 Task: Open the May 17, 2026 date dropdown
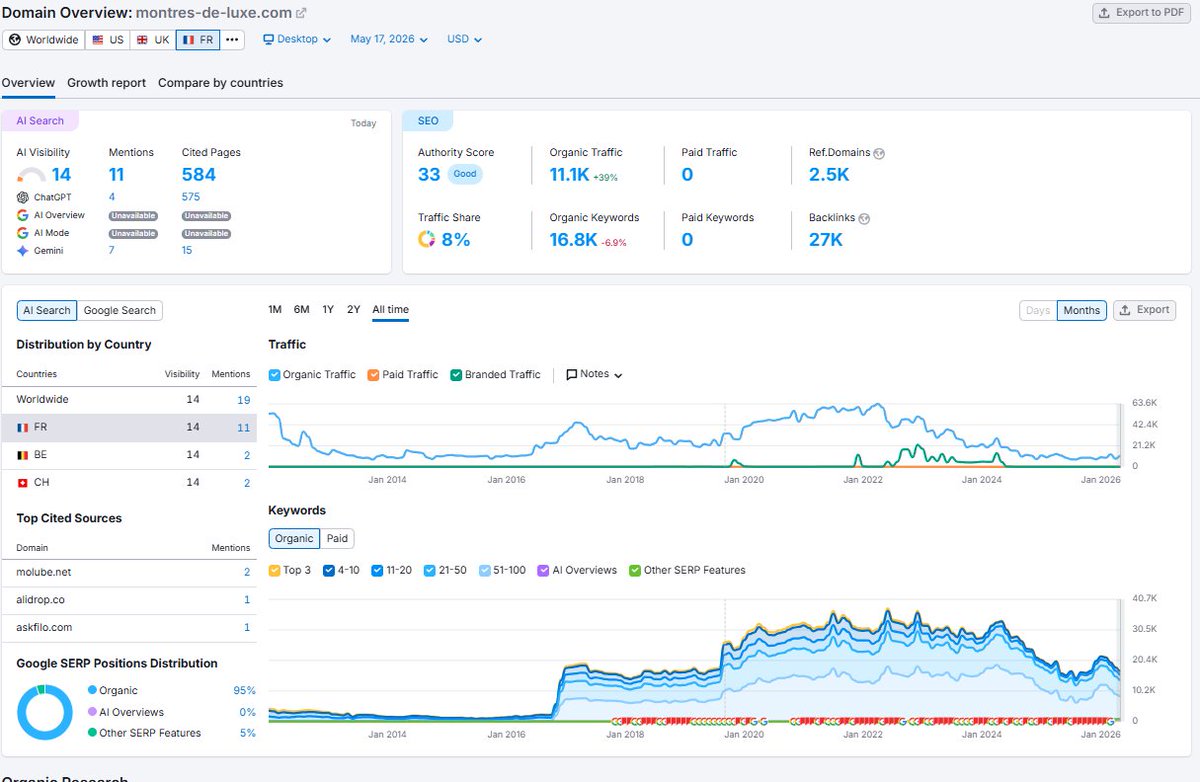coord(389,39)
